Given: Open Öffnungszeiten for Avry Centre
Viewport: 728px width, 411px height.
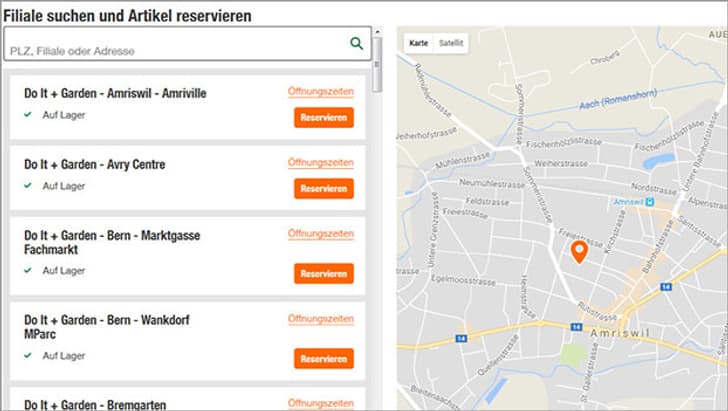Looking at the screenshot, I should (x=321, y=163).
